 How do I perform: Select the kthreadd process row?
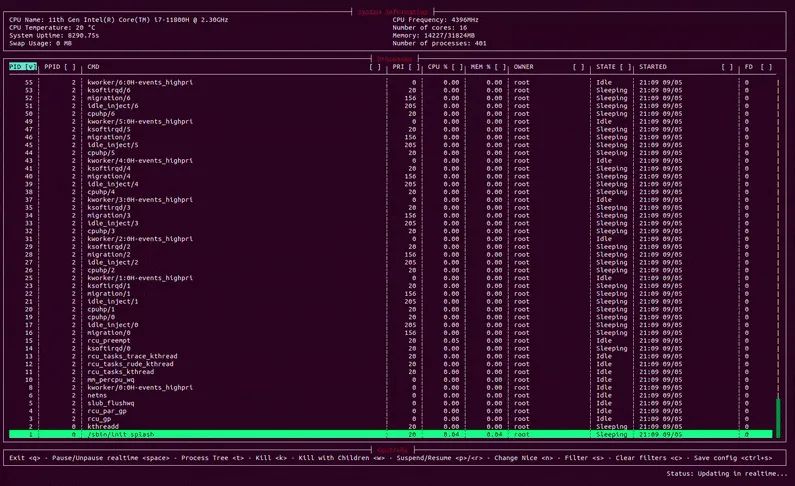[x=390, y=427]
